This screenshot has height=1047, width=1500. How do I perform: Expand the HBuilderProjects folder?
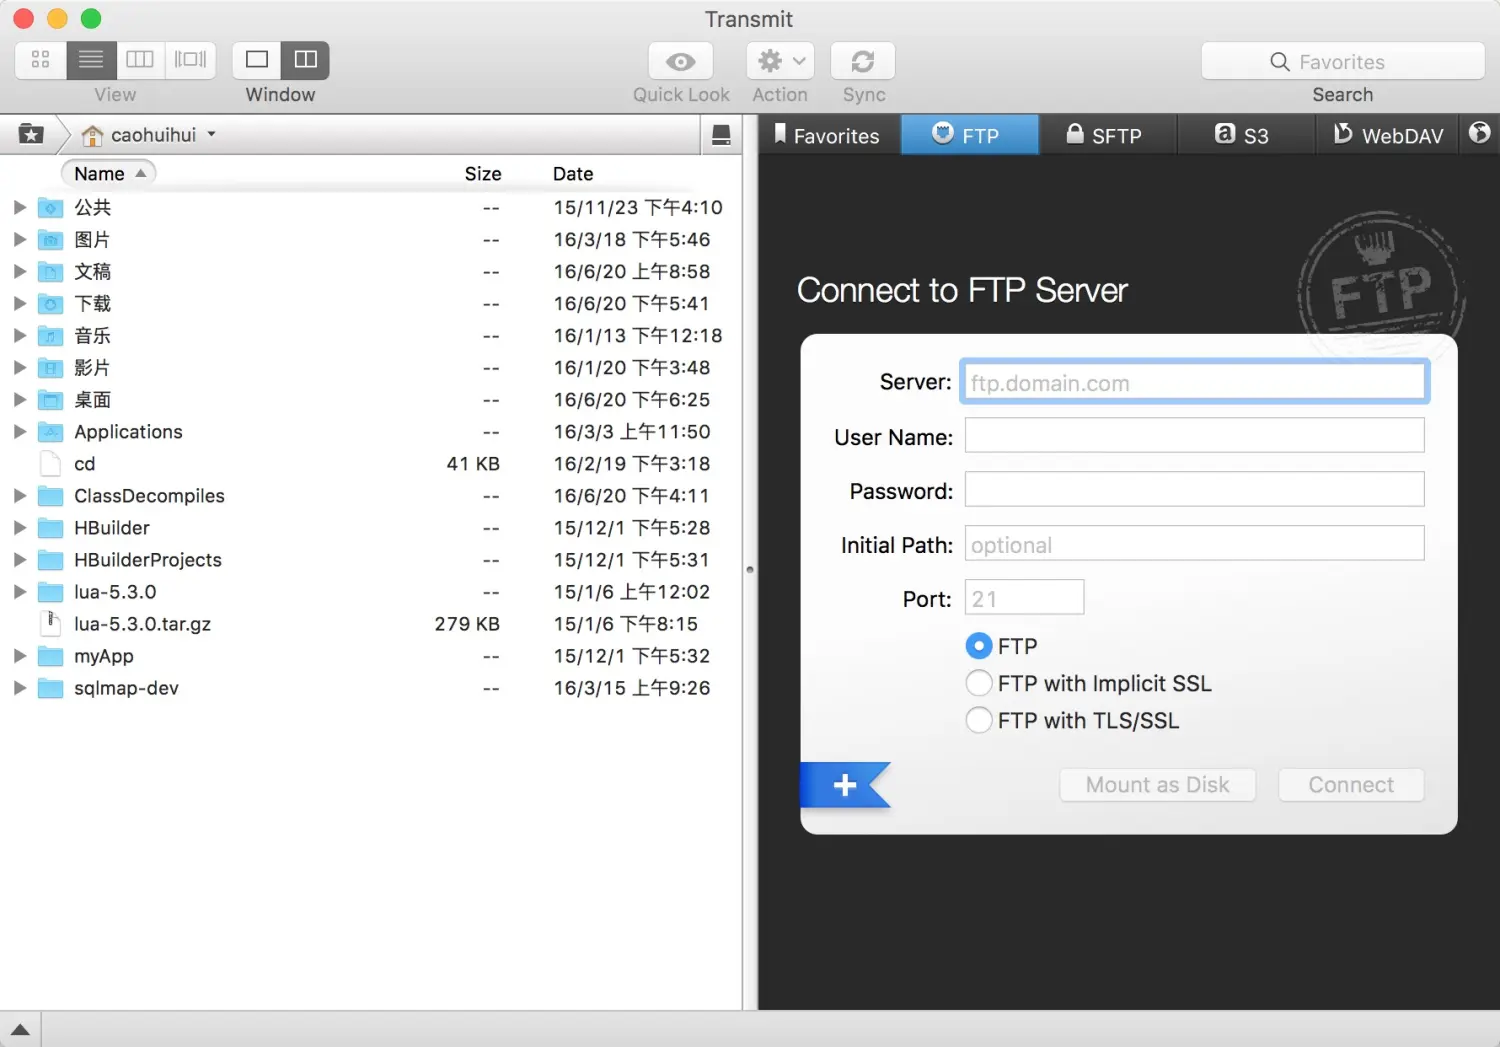[19, 559]
